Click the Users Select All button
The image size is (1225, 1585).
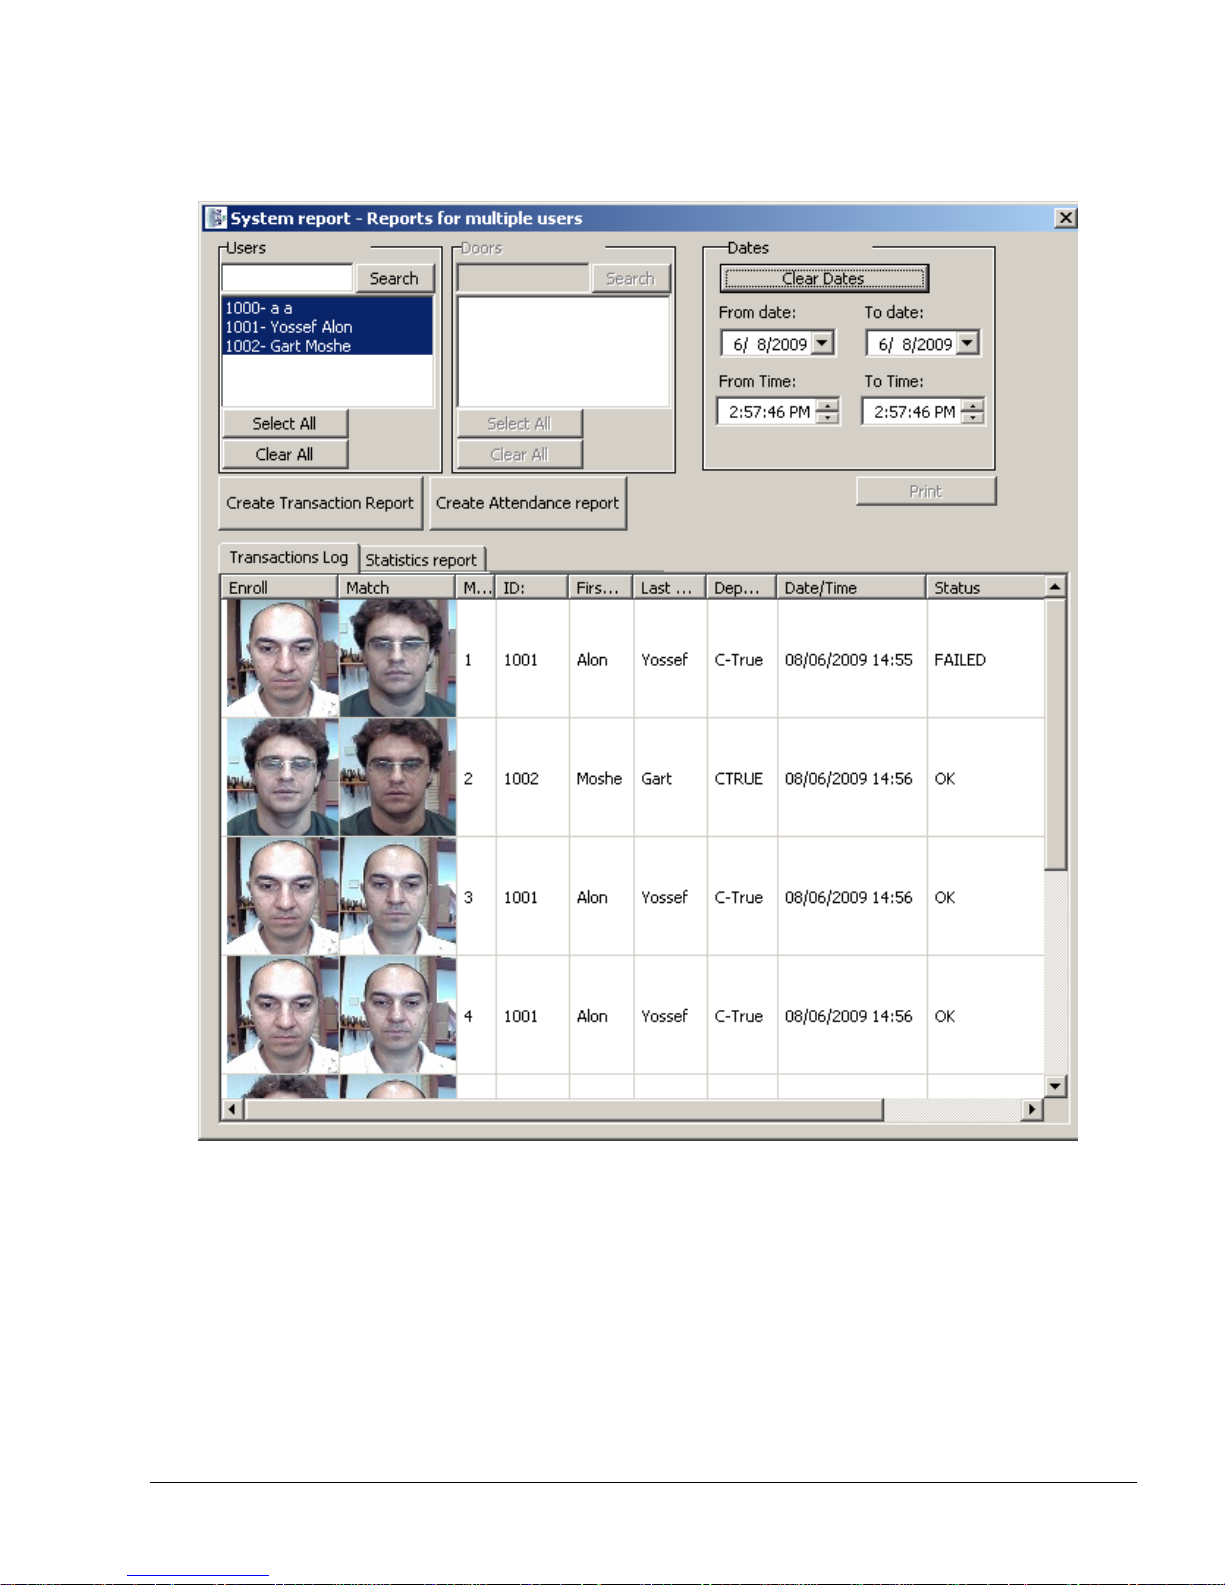click(284, 423)
